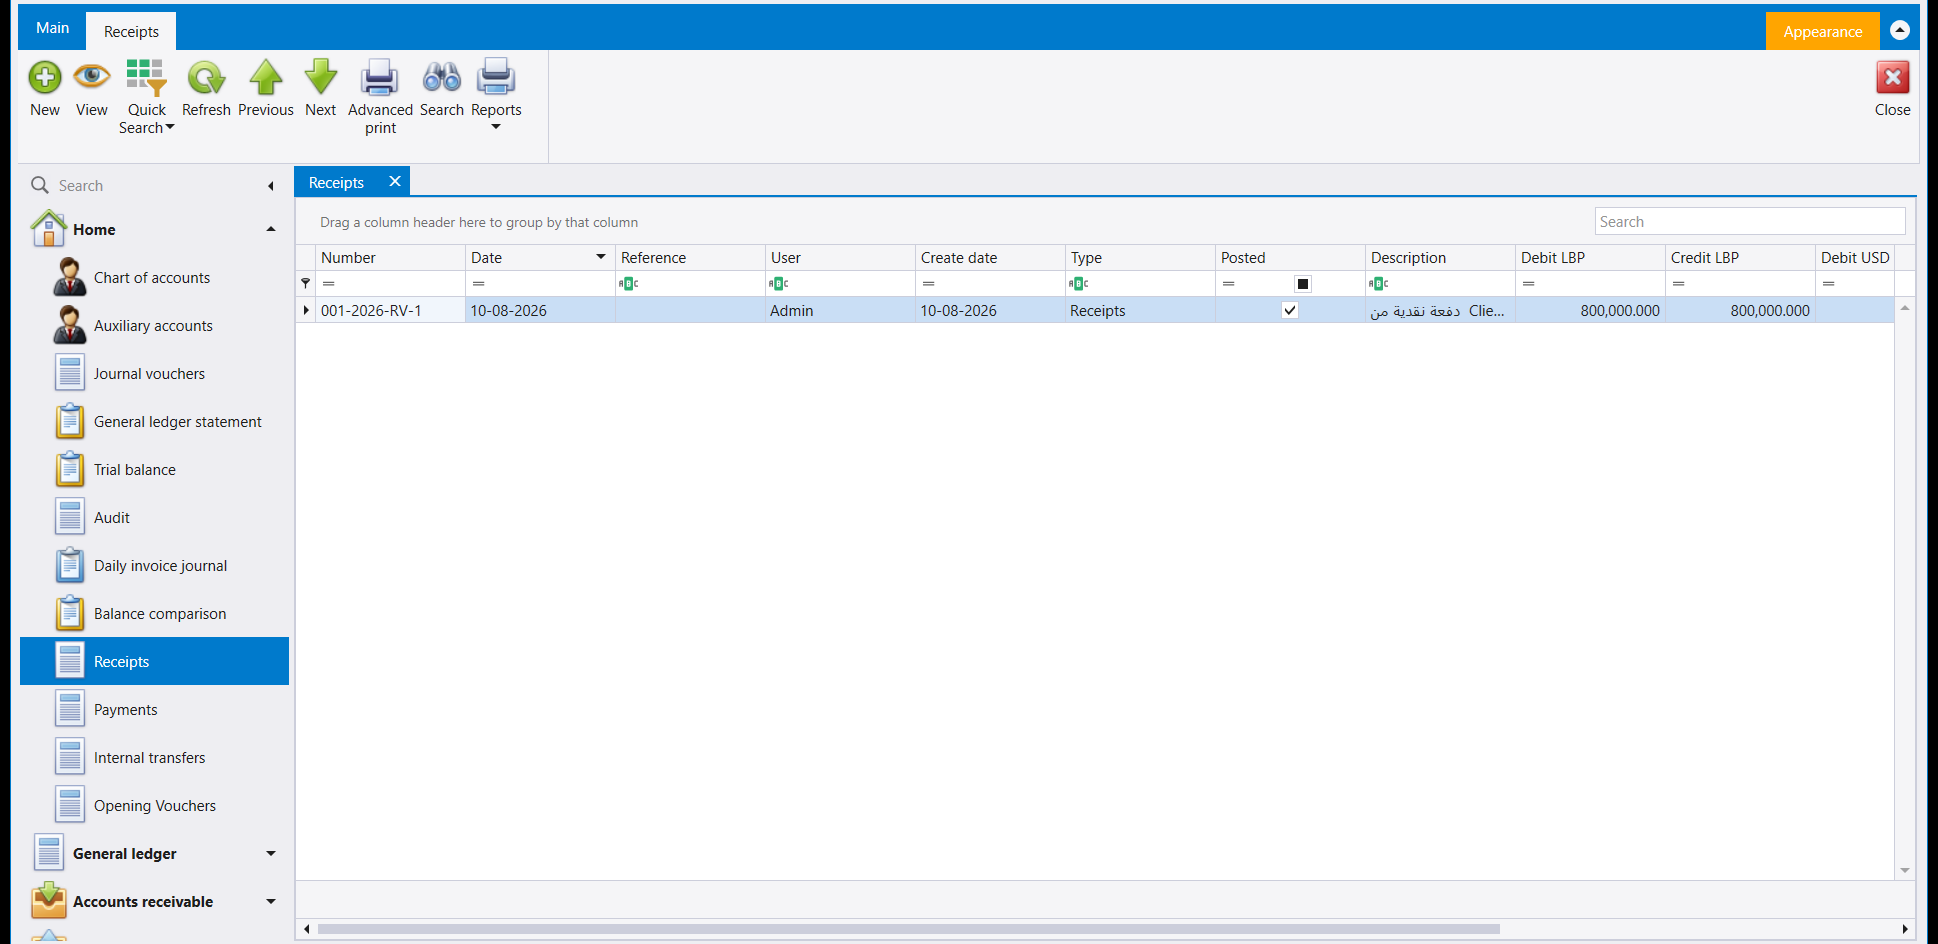
Task: Collapse the ribbon with top-right arrow
Action: (x=1901, y=30)
